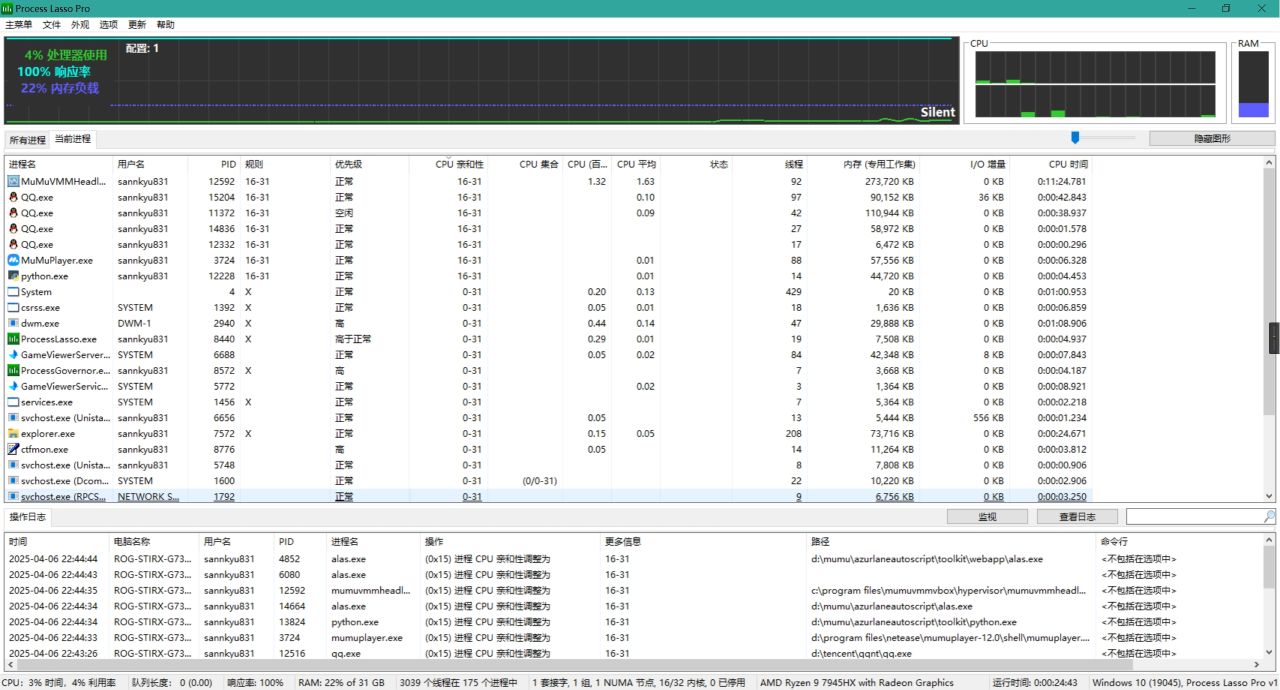Click the 运行时间 status bar entry
The image size is (1280, 690).
[x=1035, y=683]
